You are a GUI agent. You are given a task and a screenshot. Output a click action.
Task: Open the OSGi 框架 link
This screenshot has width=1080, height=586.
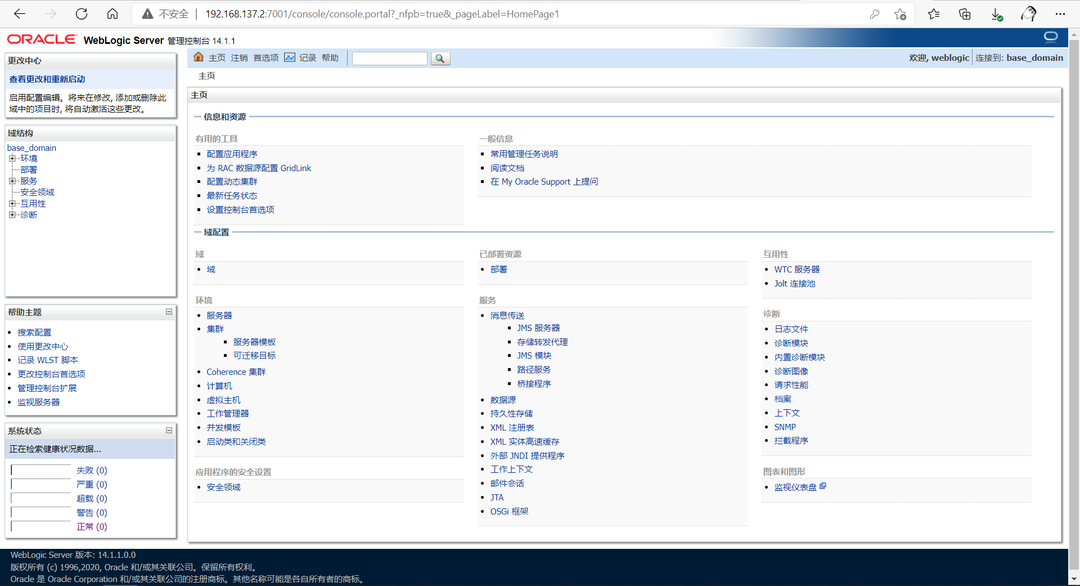tap(510, 512)
